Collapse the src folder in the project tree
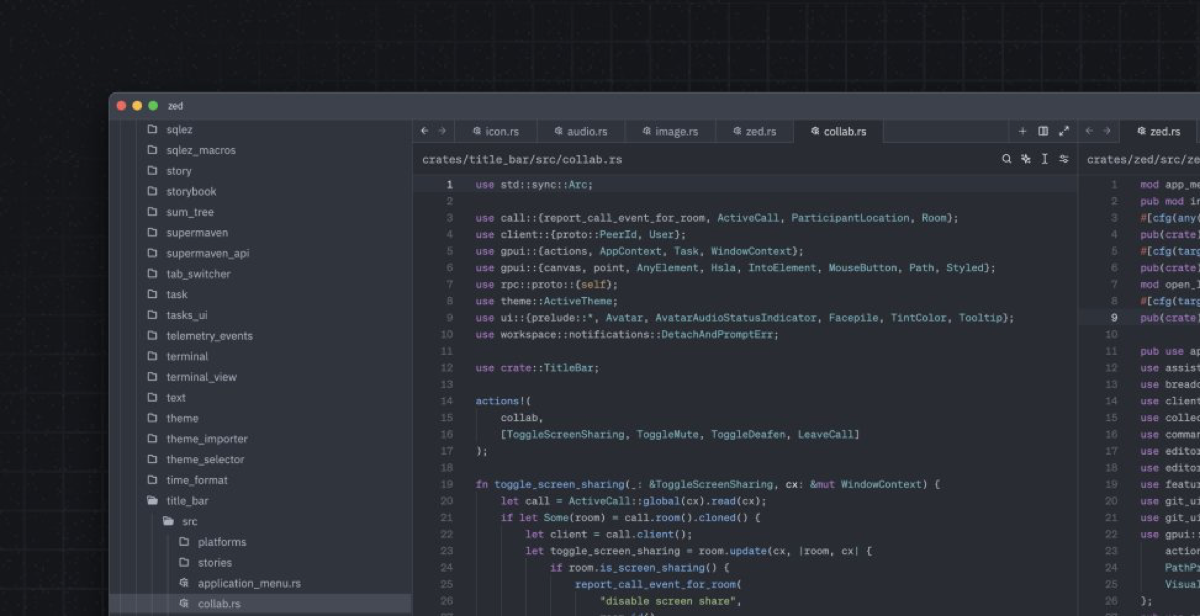The height and width of the screenshot is (616, 1200). pos(189,521)
